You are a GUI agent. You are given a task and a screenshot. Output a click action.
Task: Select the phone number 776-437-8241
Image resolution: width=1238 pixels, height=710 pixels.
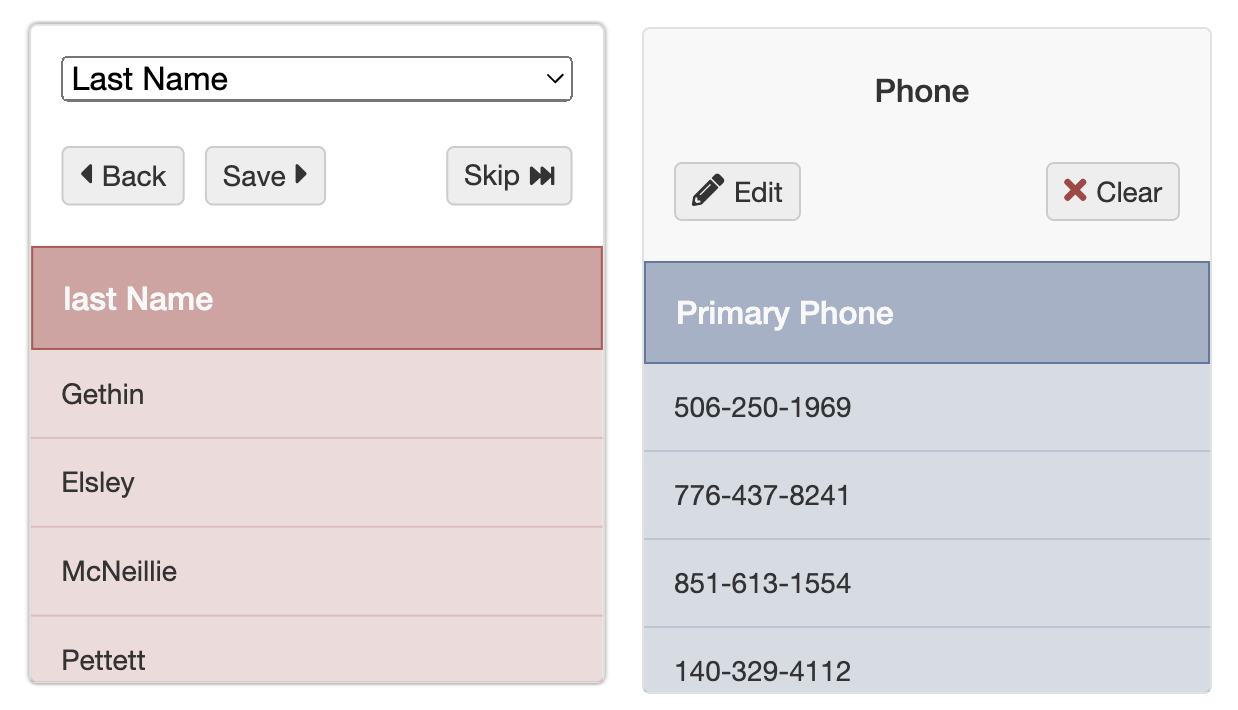point(762,495)
